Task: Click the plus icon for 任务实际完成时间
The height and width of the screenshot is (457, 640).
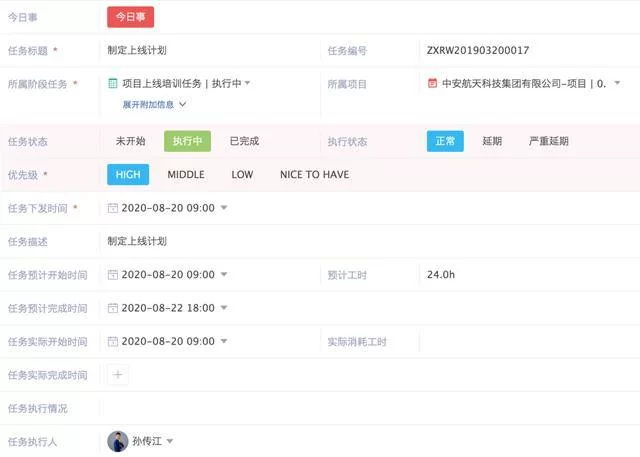Action: pyautogui.click(x=117, y=375)
